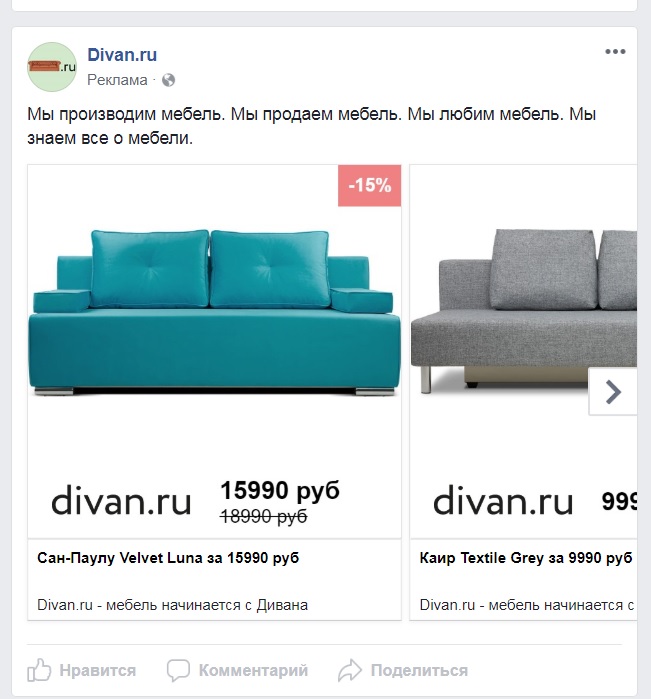Open the turquoise sofa product image
651x699 pixels.
pos(214,313)
